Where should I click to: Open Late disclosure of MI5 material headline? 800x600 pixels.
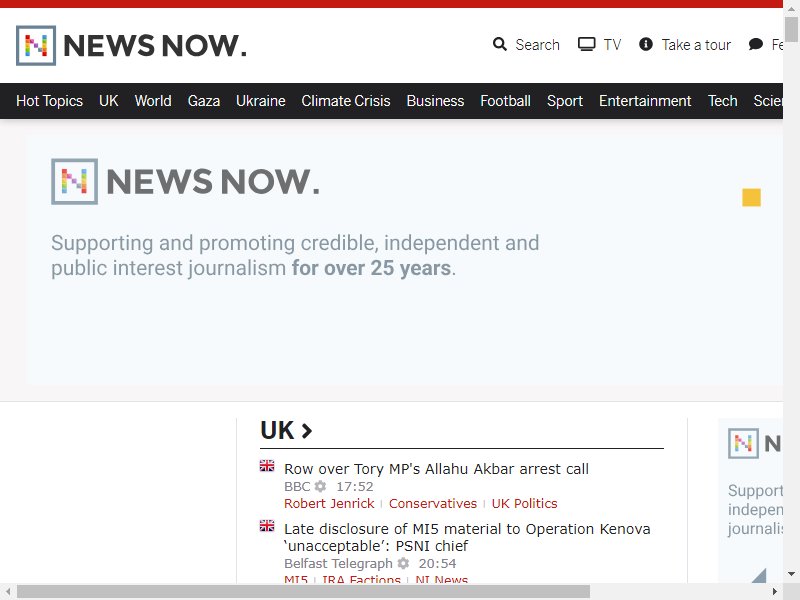click(x=467, y=537)
